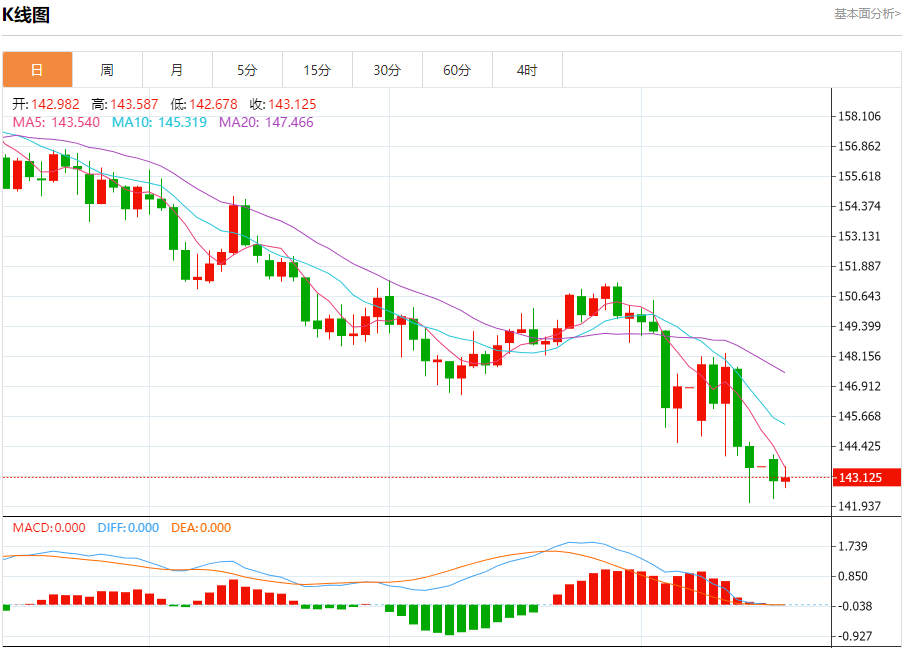Screen dimensions: 907x648
Task: Click the MA20: 147.466 label
Action: [266, 122]
